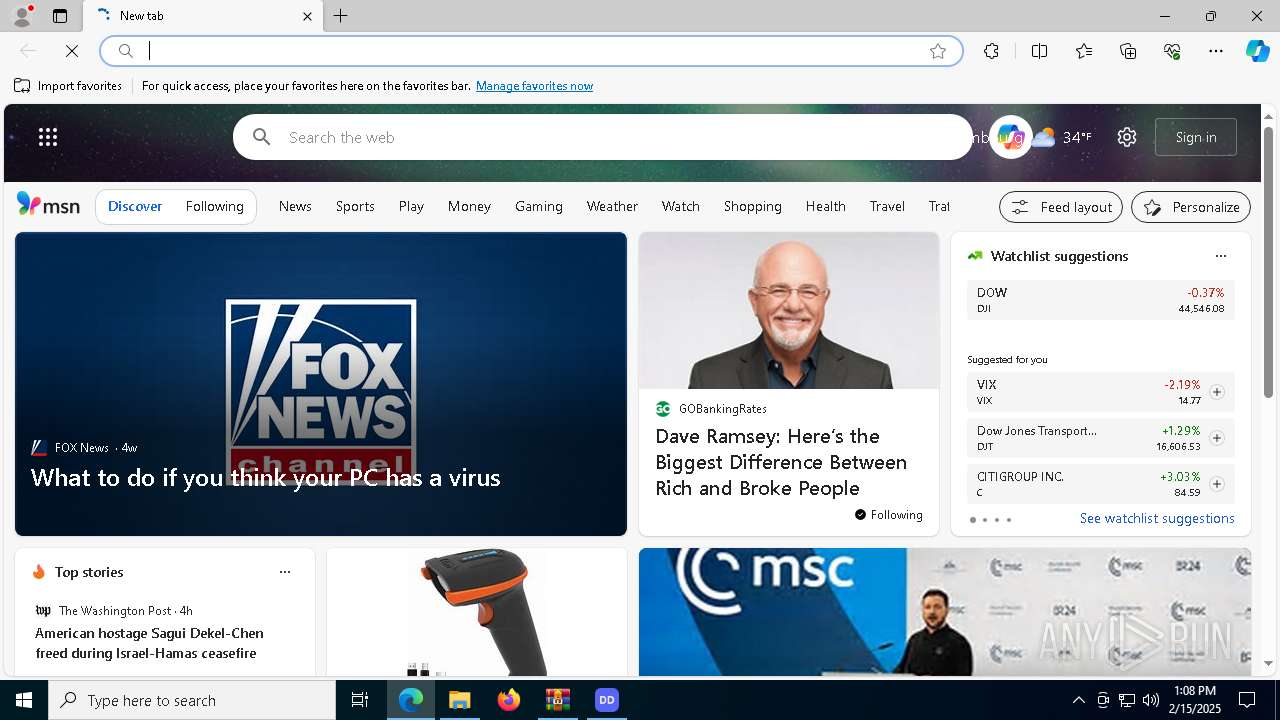Open the barcode scanner product card
Screen dimensions: 1280x720
pyautogui.click(x=477, y=612)
